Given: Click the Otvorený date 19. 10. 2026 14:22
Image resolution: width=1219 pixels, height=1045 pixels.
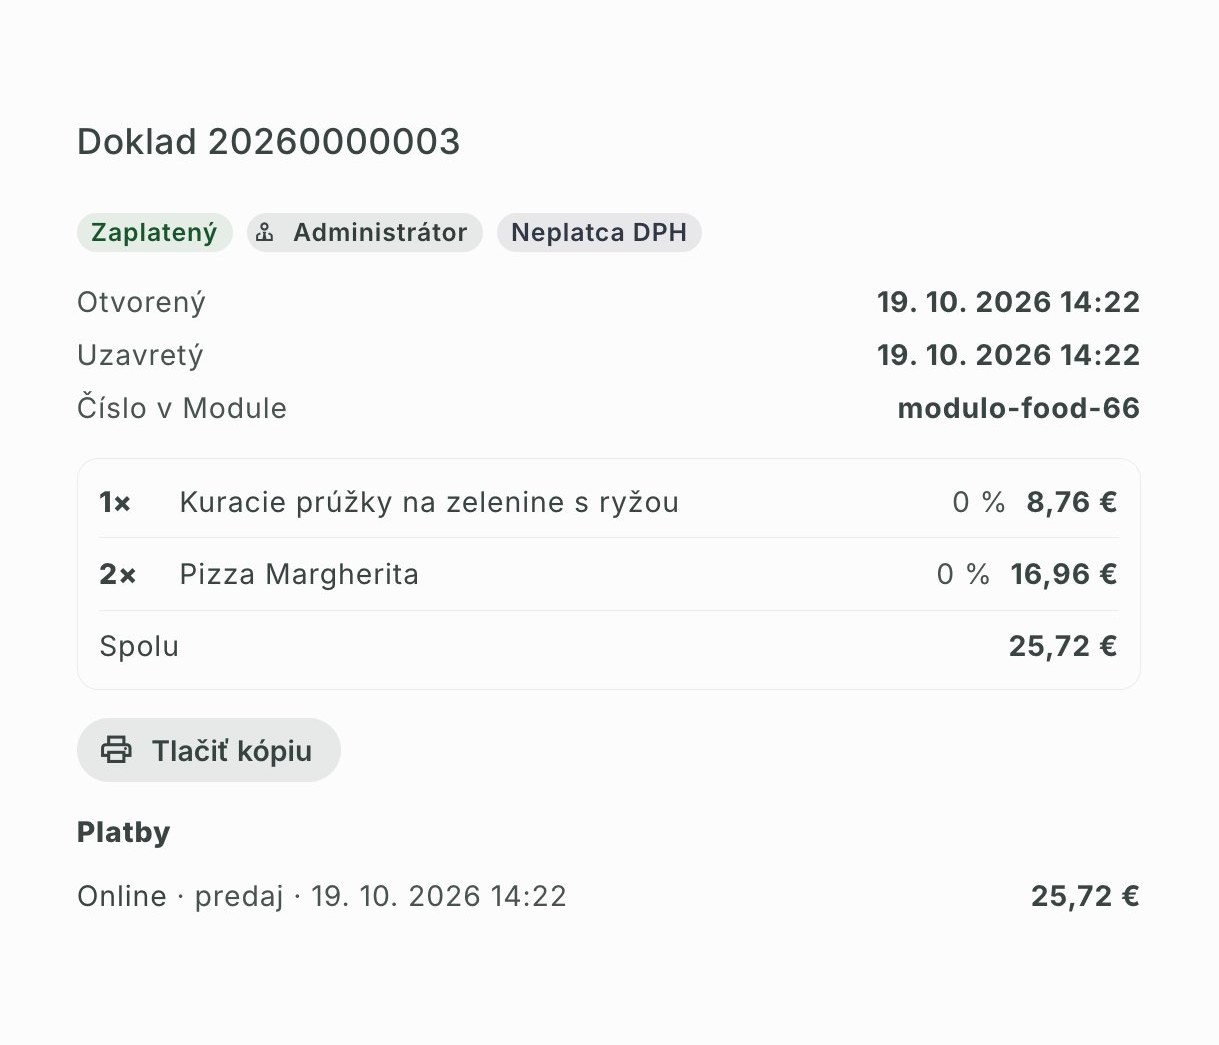Looking at the screenshot, I should 1008,302.
